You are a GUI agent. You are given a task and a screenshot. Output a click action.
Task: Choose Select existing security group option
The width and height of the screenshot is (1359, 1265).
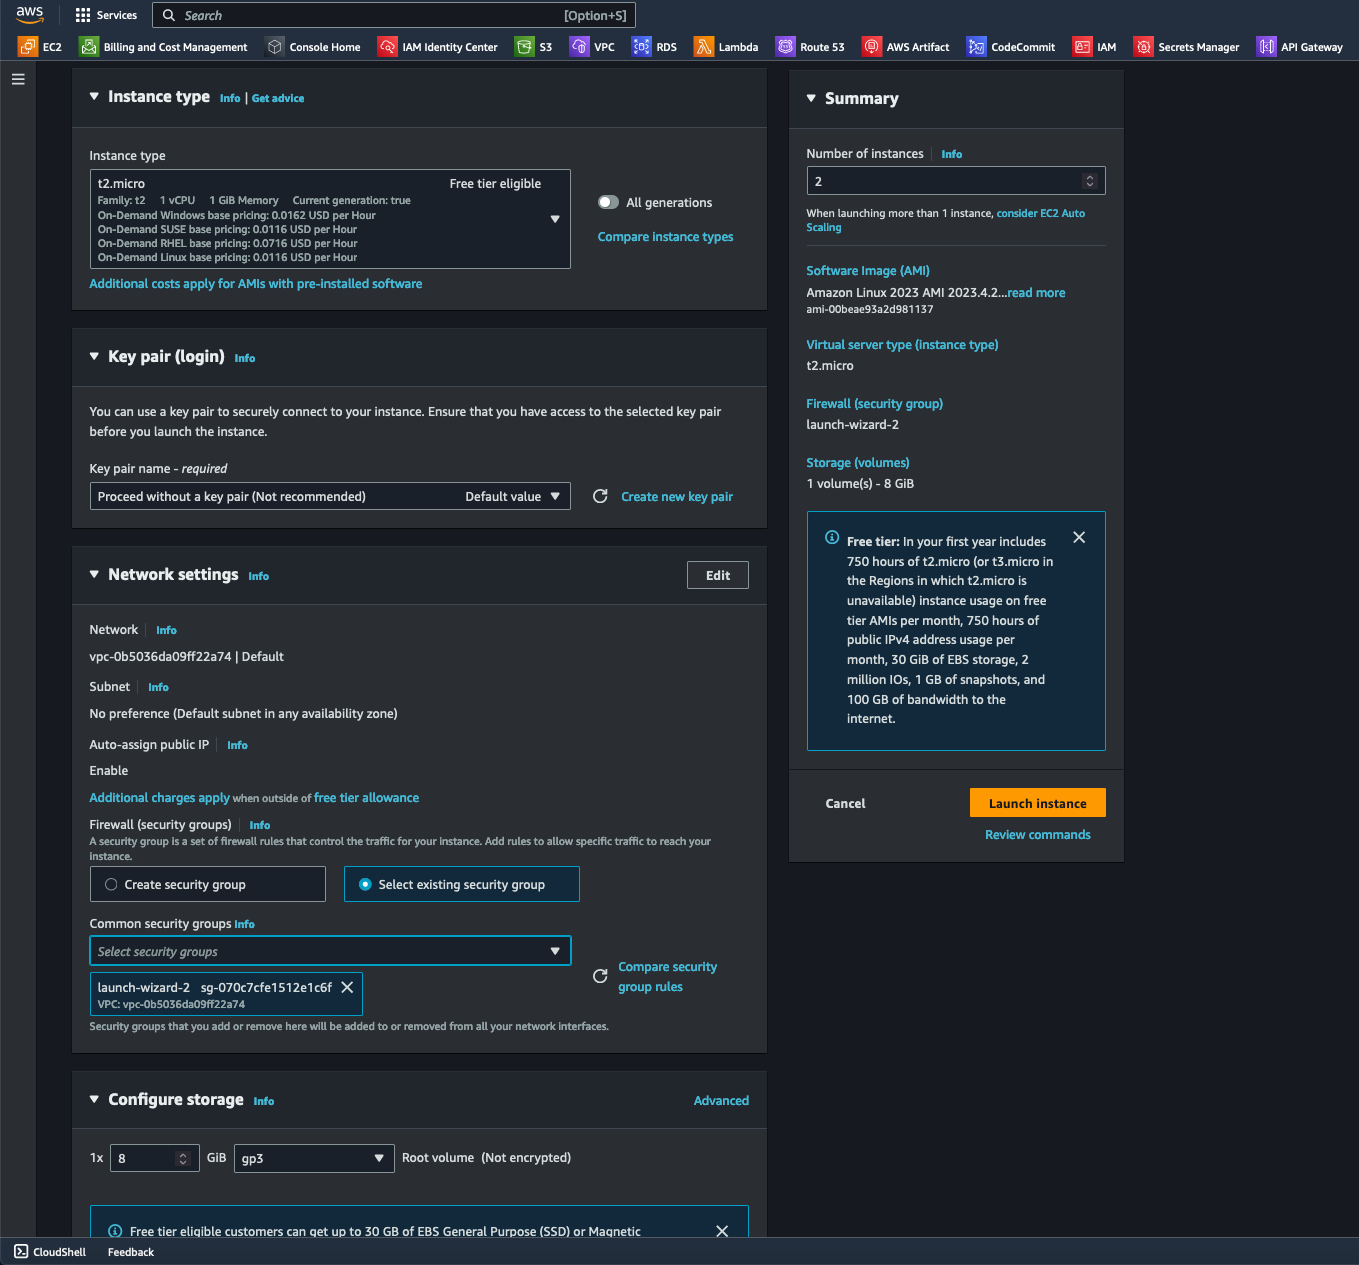click(462, 884)
